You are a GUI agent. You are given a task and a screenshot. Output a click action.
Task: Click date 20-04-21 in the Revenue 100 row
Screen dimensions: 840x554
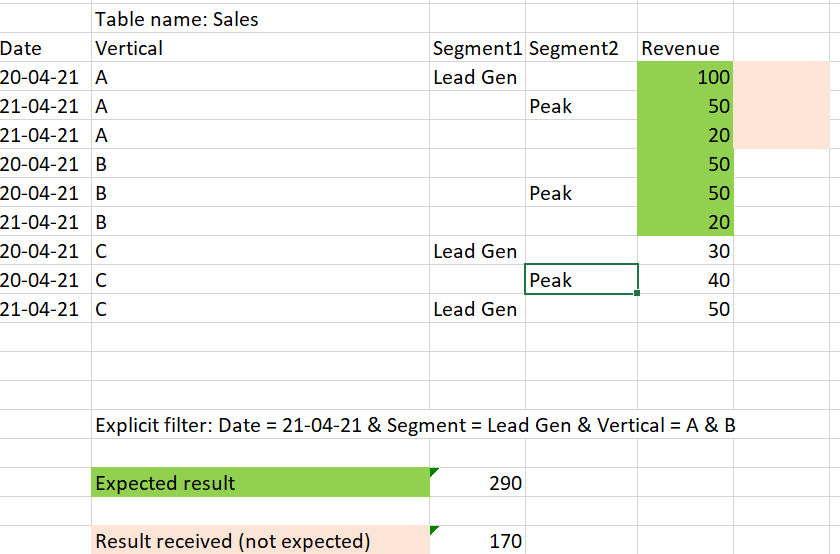(46, 77)
